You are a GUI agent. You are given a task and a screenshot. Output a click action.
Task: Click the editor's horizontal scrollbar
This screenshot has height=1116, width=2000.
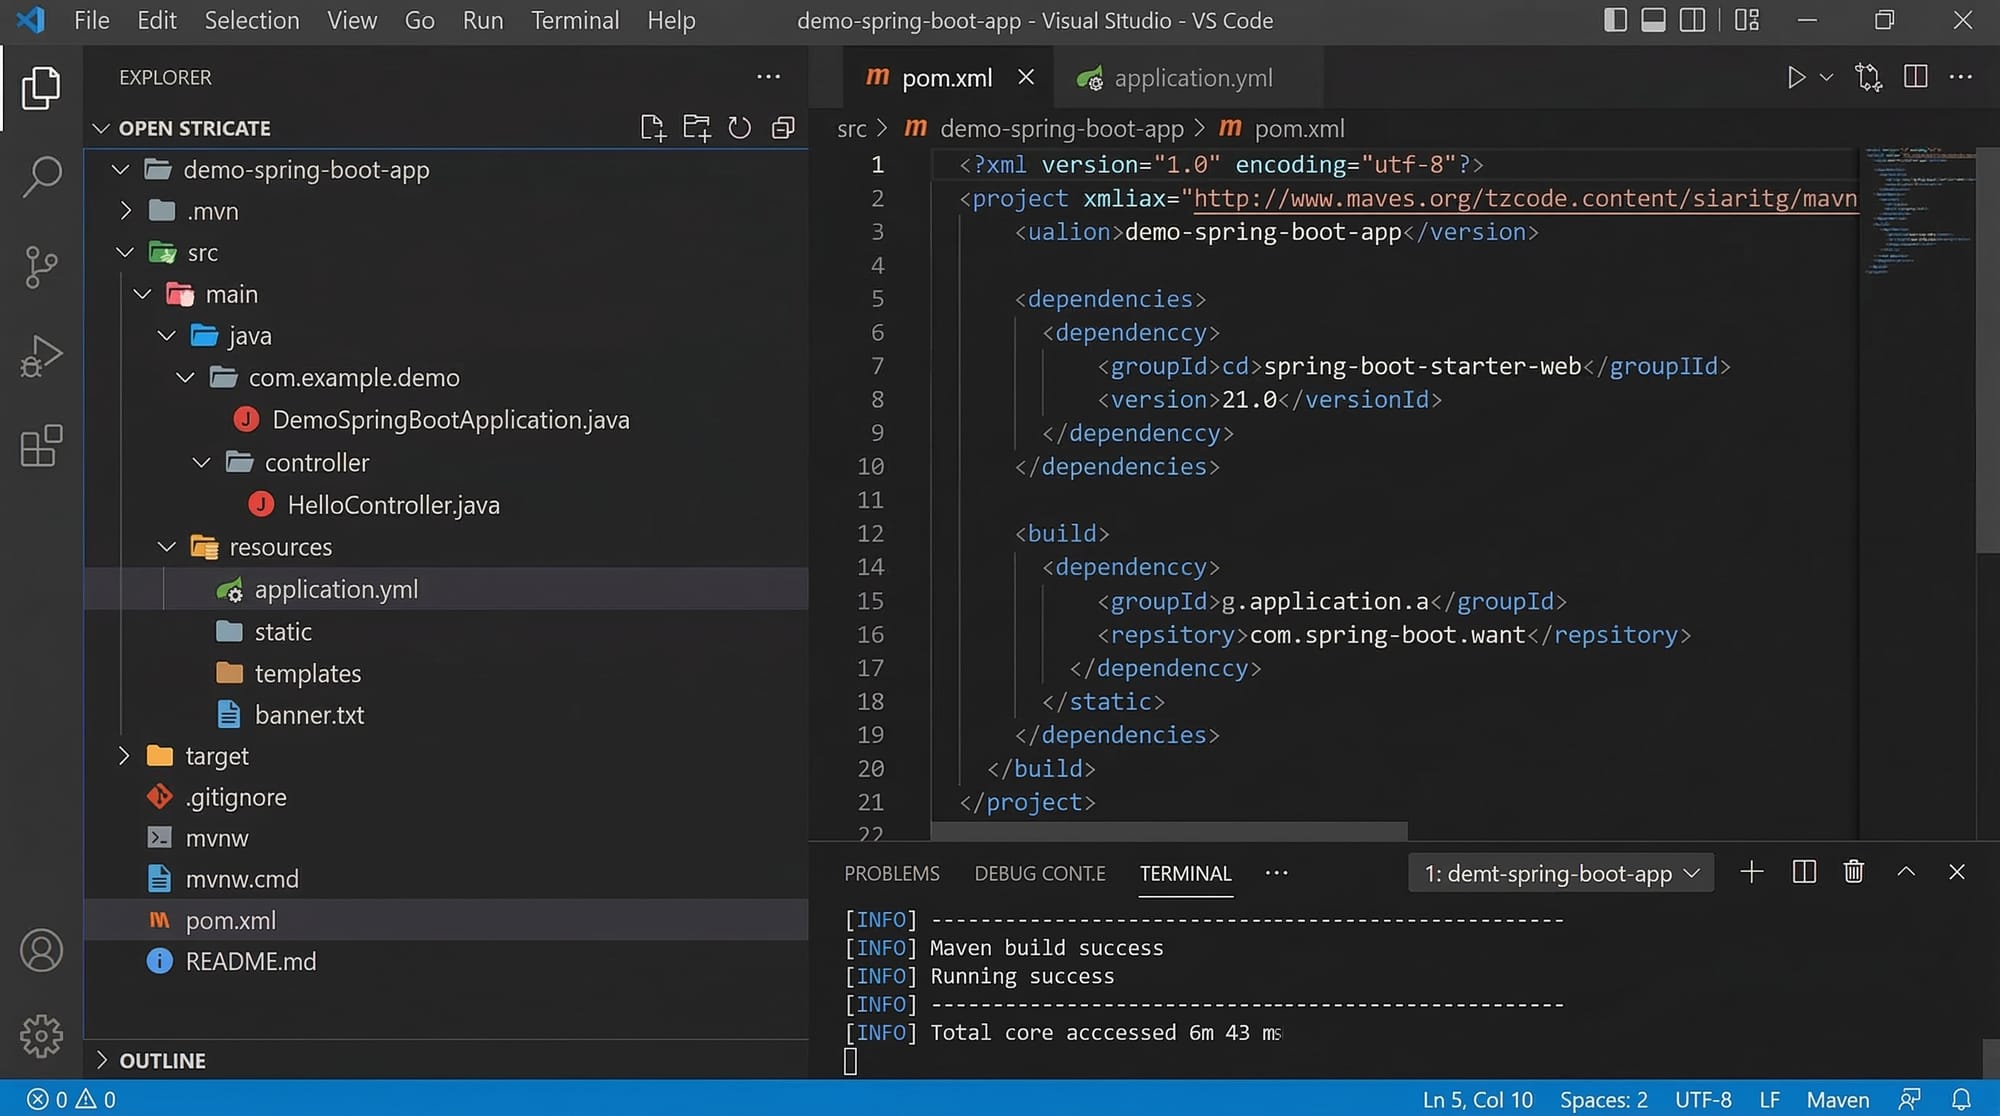[1168, 831]
